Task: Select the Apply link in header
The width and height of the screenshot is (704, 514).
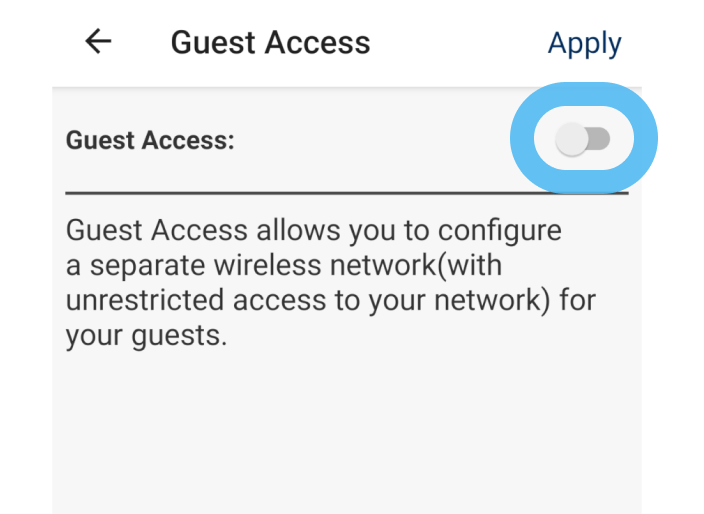Action: tap(584, 43)
